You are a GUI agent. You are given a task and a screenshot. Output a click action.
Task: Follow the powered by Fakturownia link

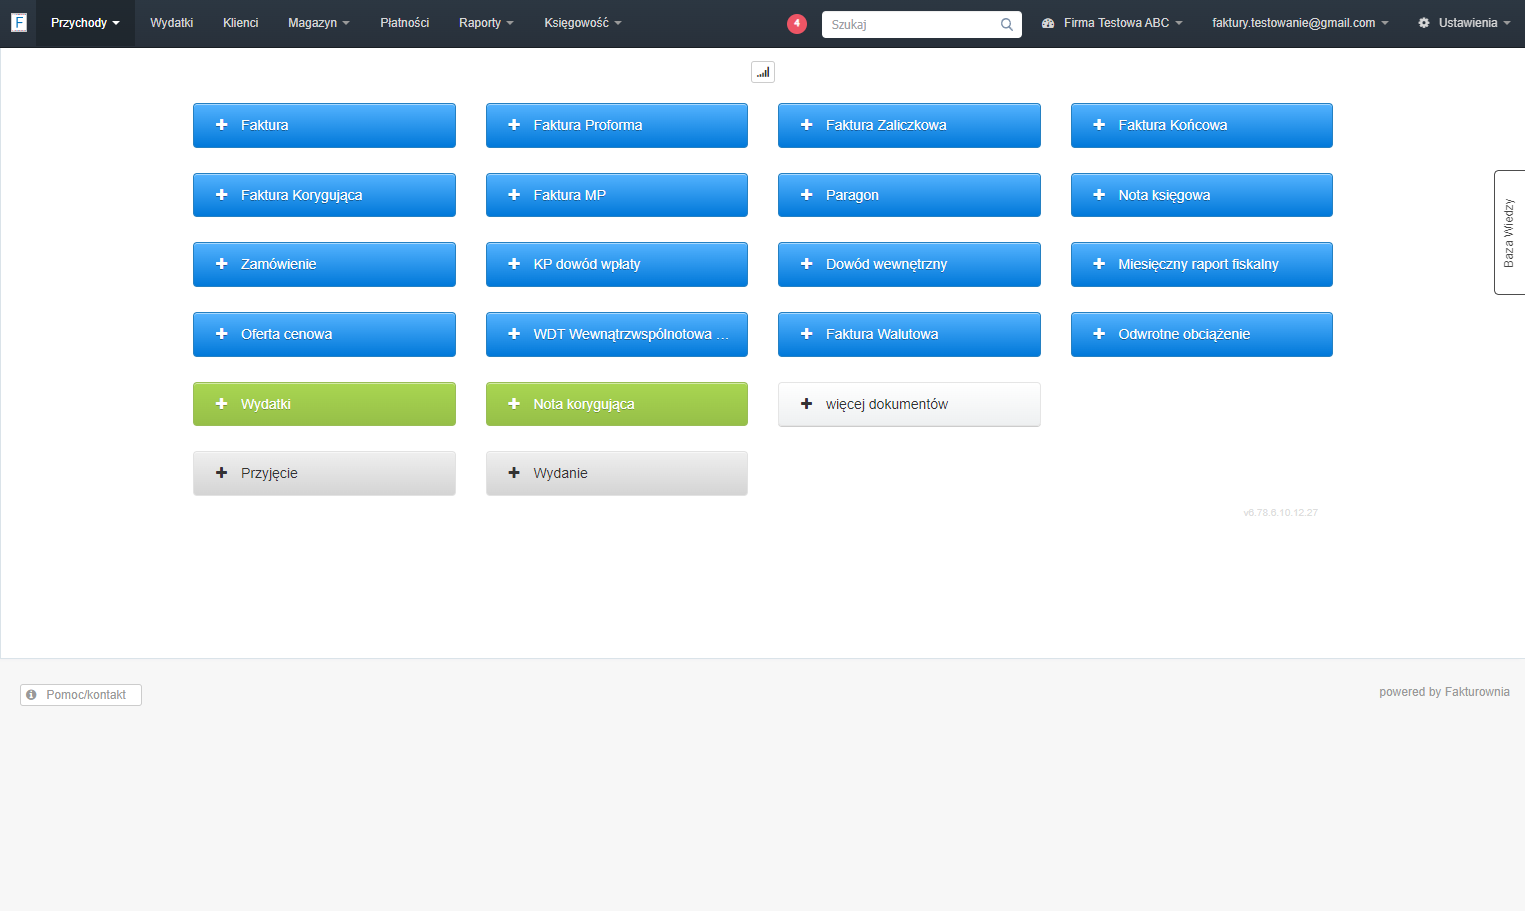coord(1444,692)
